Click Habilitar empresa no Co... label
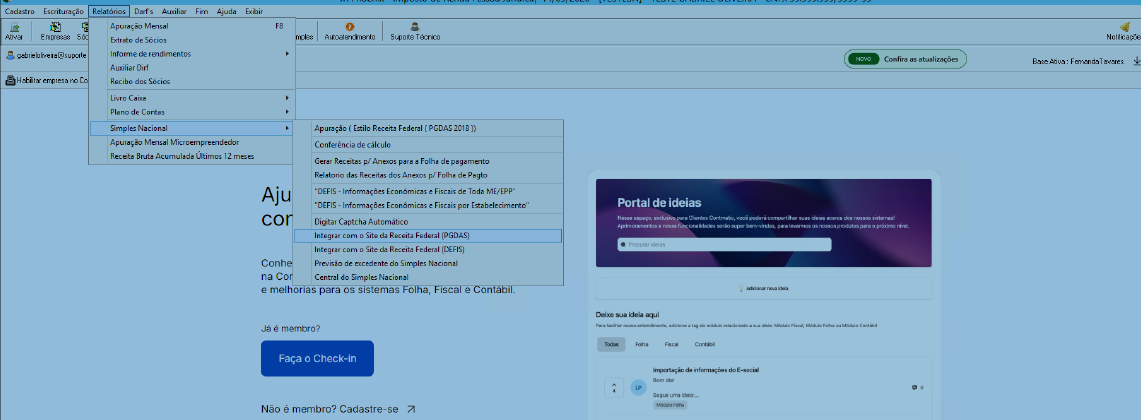 click(x=52, y=80)
